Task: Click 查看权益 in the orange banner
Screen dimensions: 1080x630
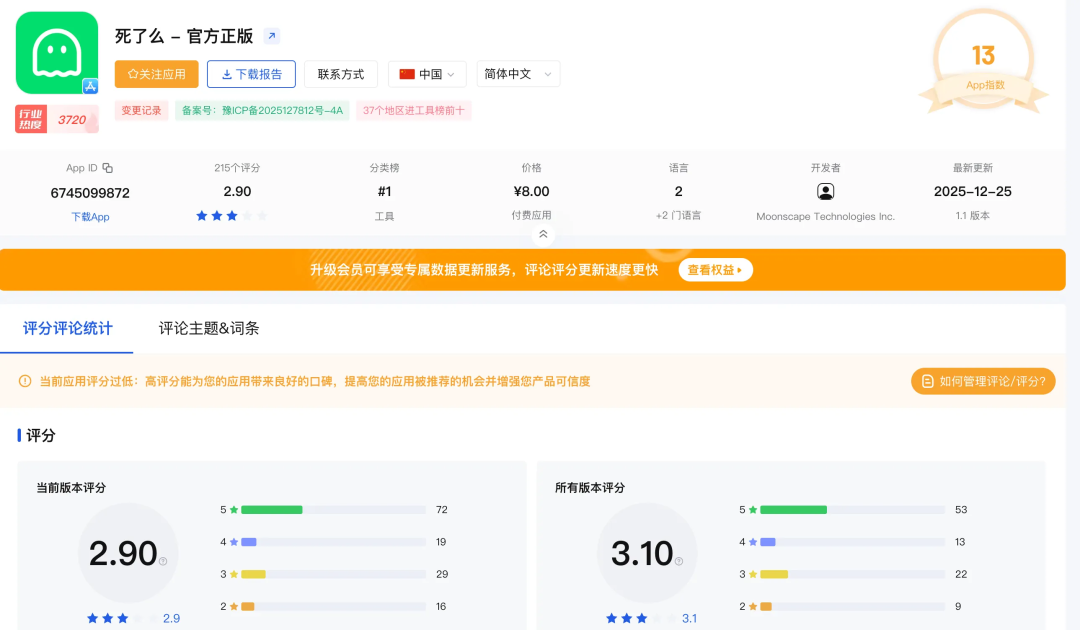Action: [x=715, y=270]
